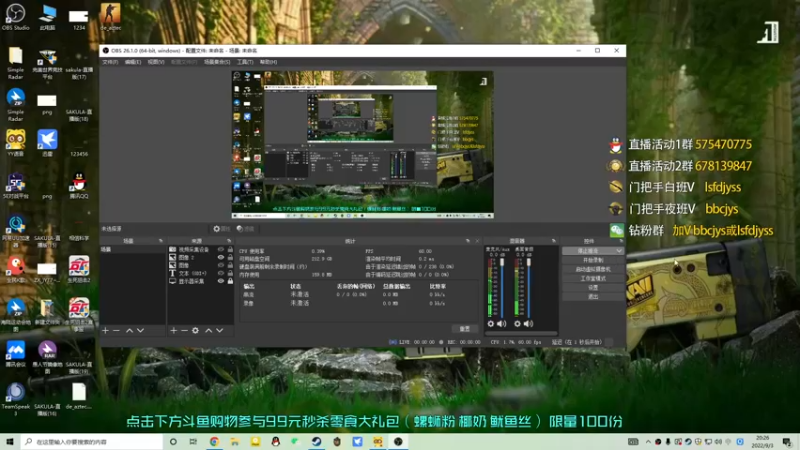The width and height of the screenshot is (800, 450).
Task: Open OBS Studio desktop shortcut
Action: (15, 17)
